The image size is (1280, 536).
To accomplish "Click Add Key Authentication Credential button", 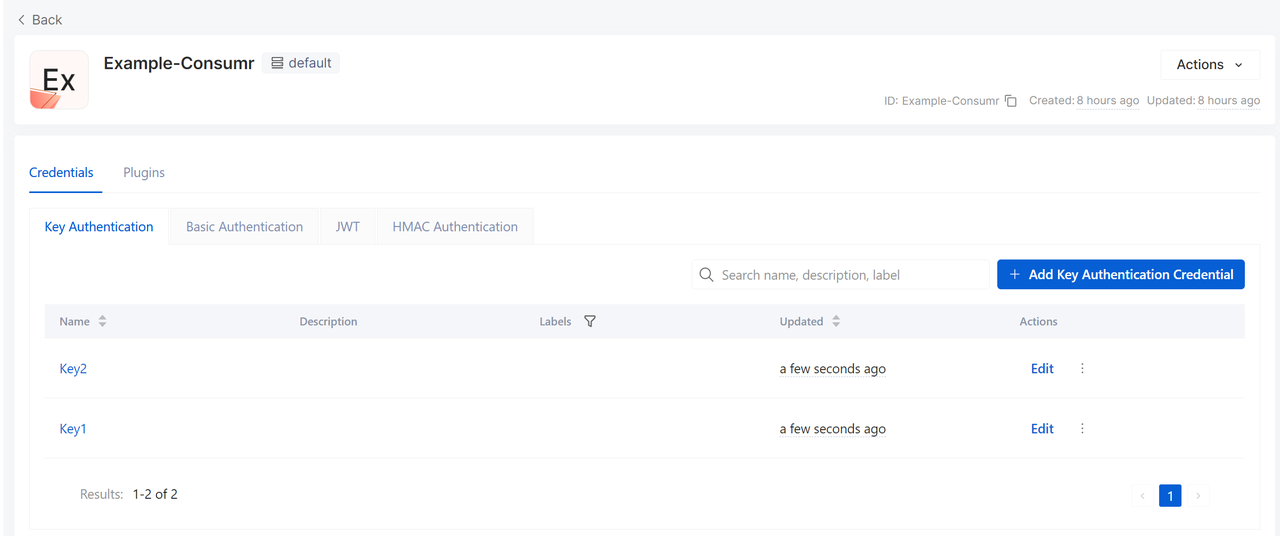I will pyautogui.click(x=1120, y=274).
